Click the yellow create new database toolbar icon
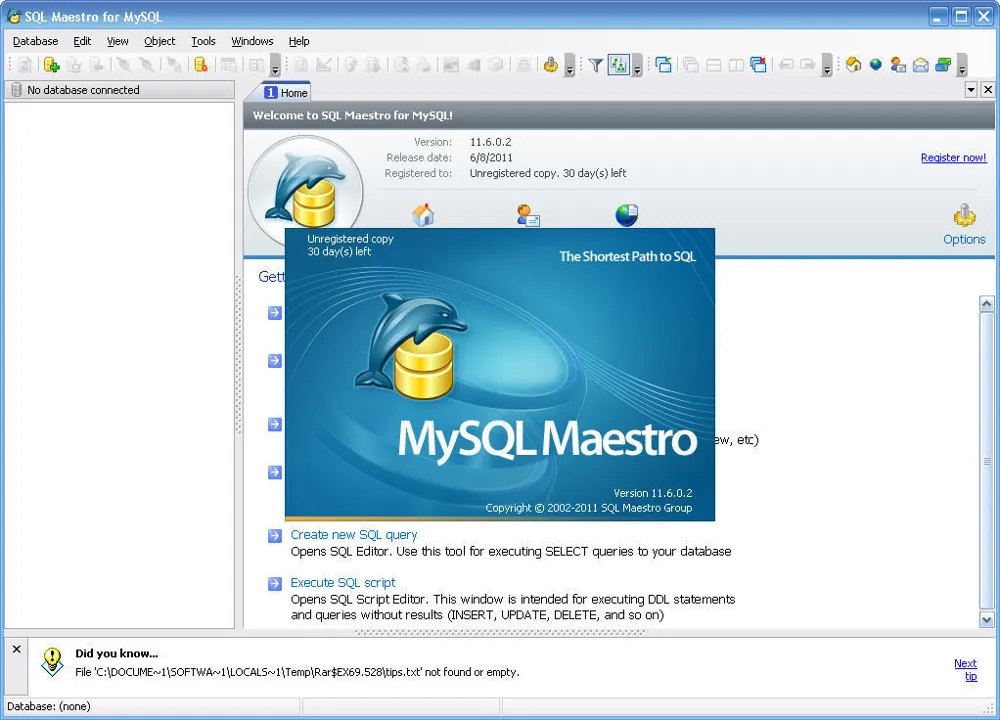The width and height of the screenshot is (1000, 720). point(200,64)
